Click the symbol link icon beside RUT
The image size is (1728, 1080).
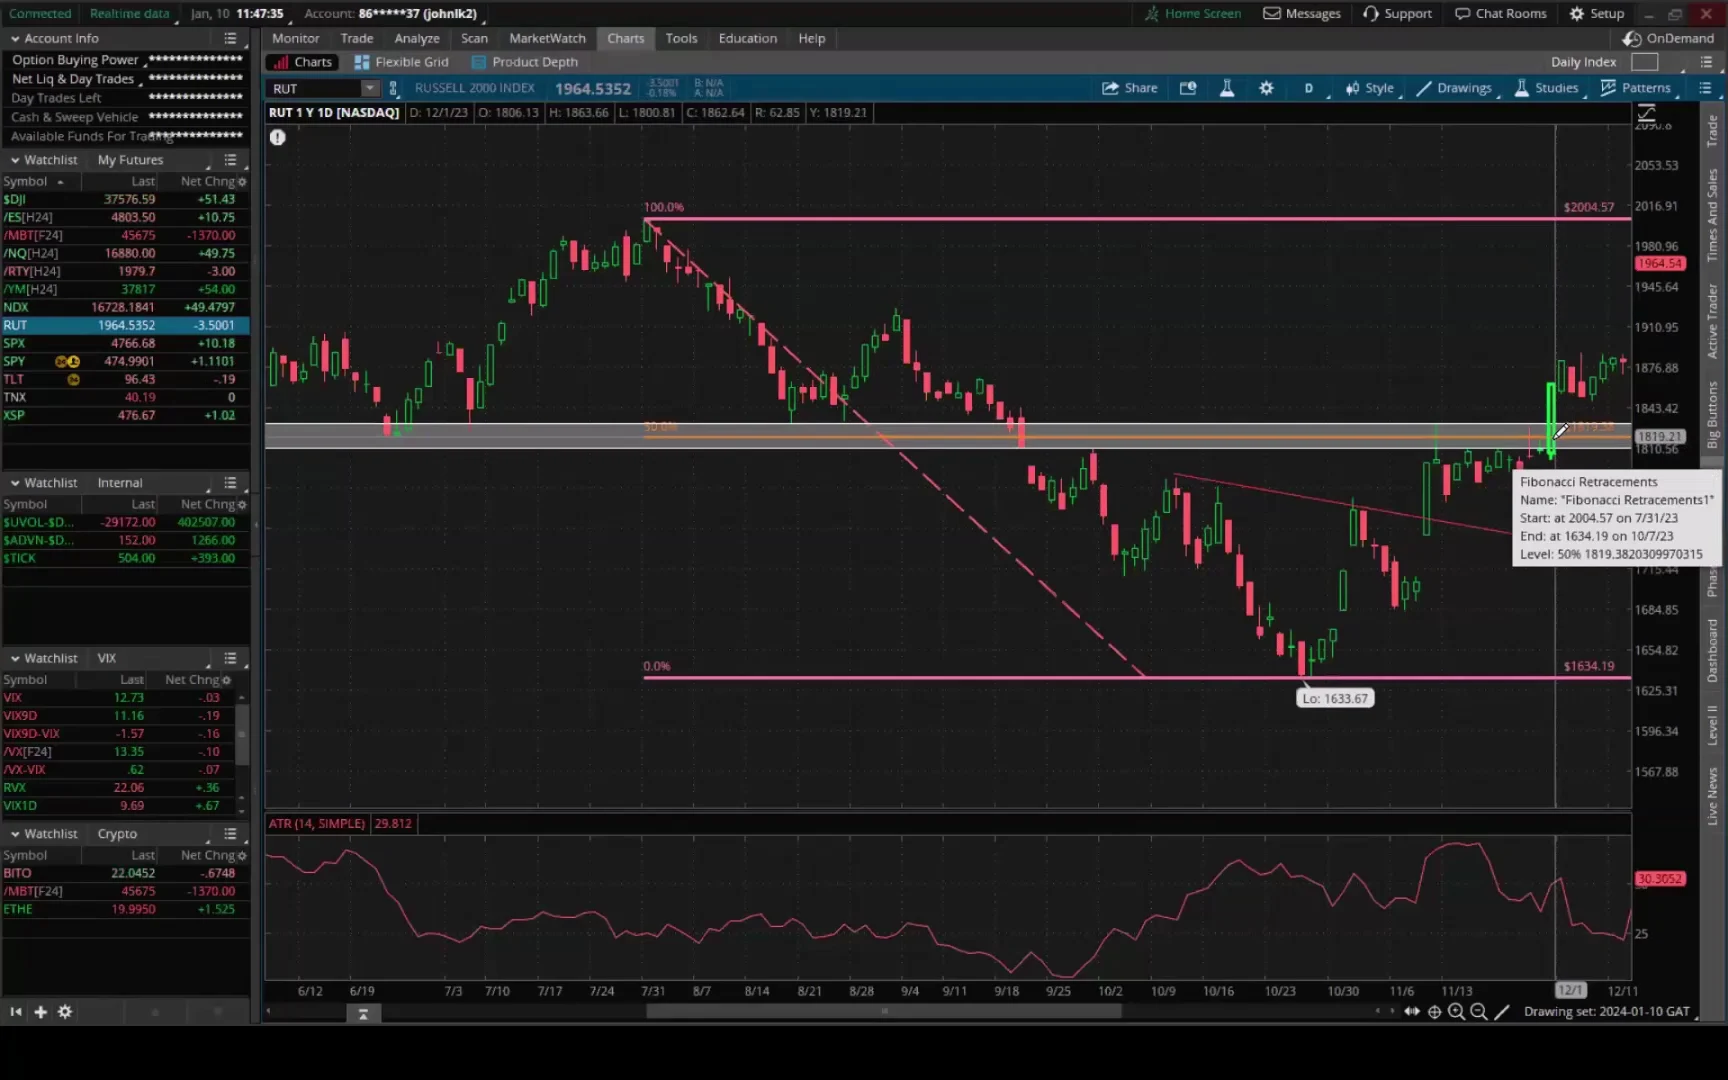point(393,88)
